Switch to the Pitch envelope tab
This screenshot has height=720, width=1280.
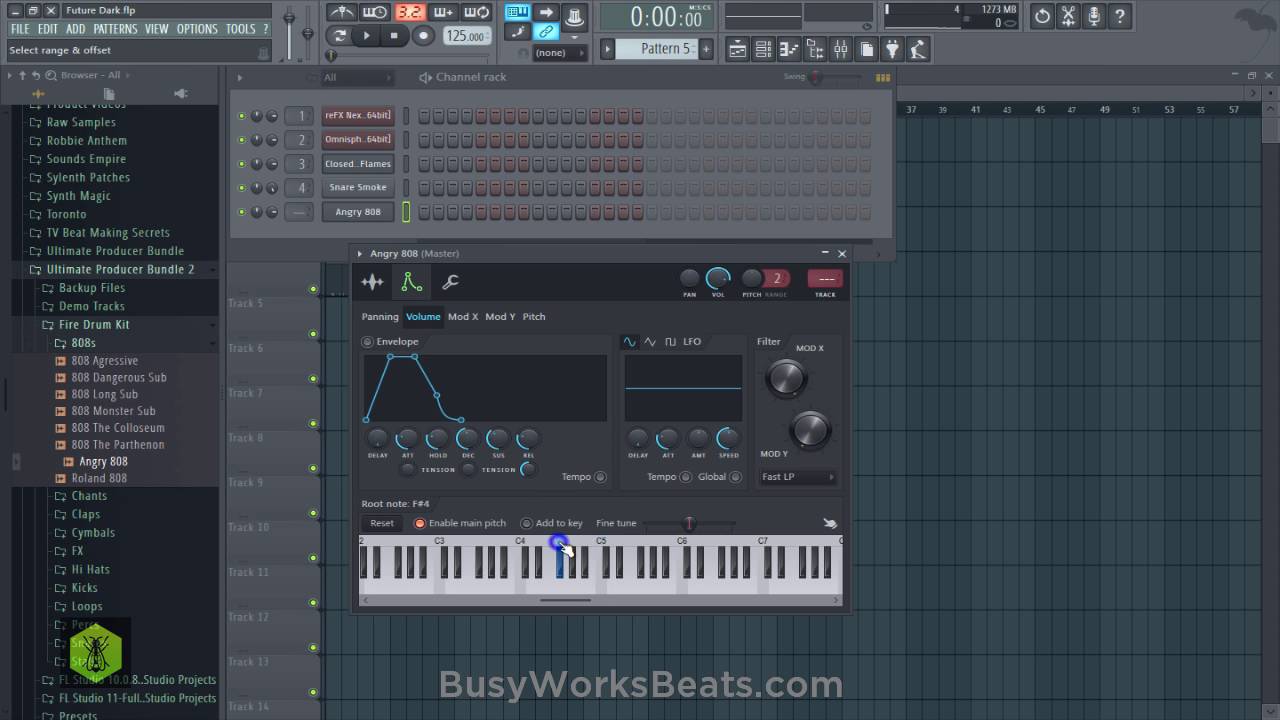(x=534, y=317)
